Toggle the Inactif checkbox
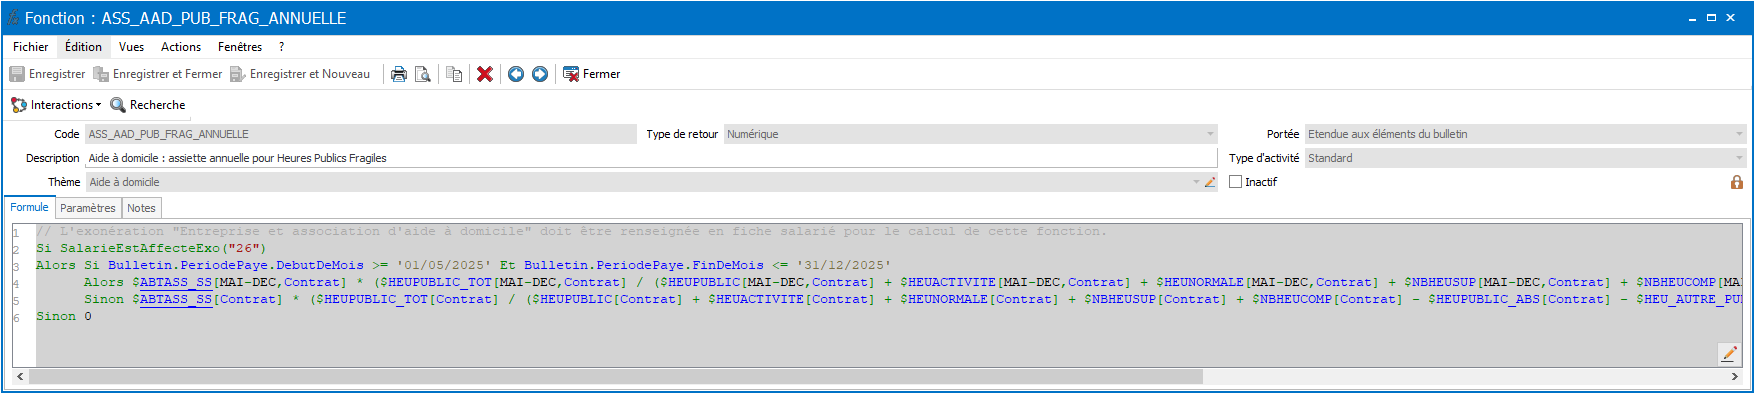 coord(1235,182)
